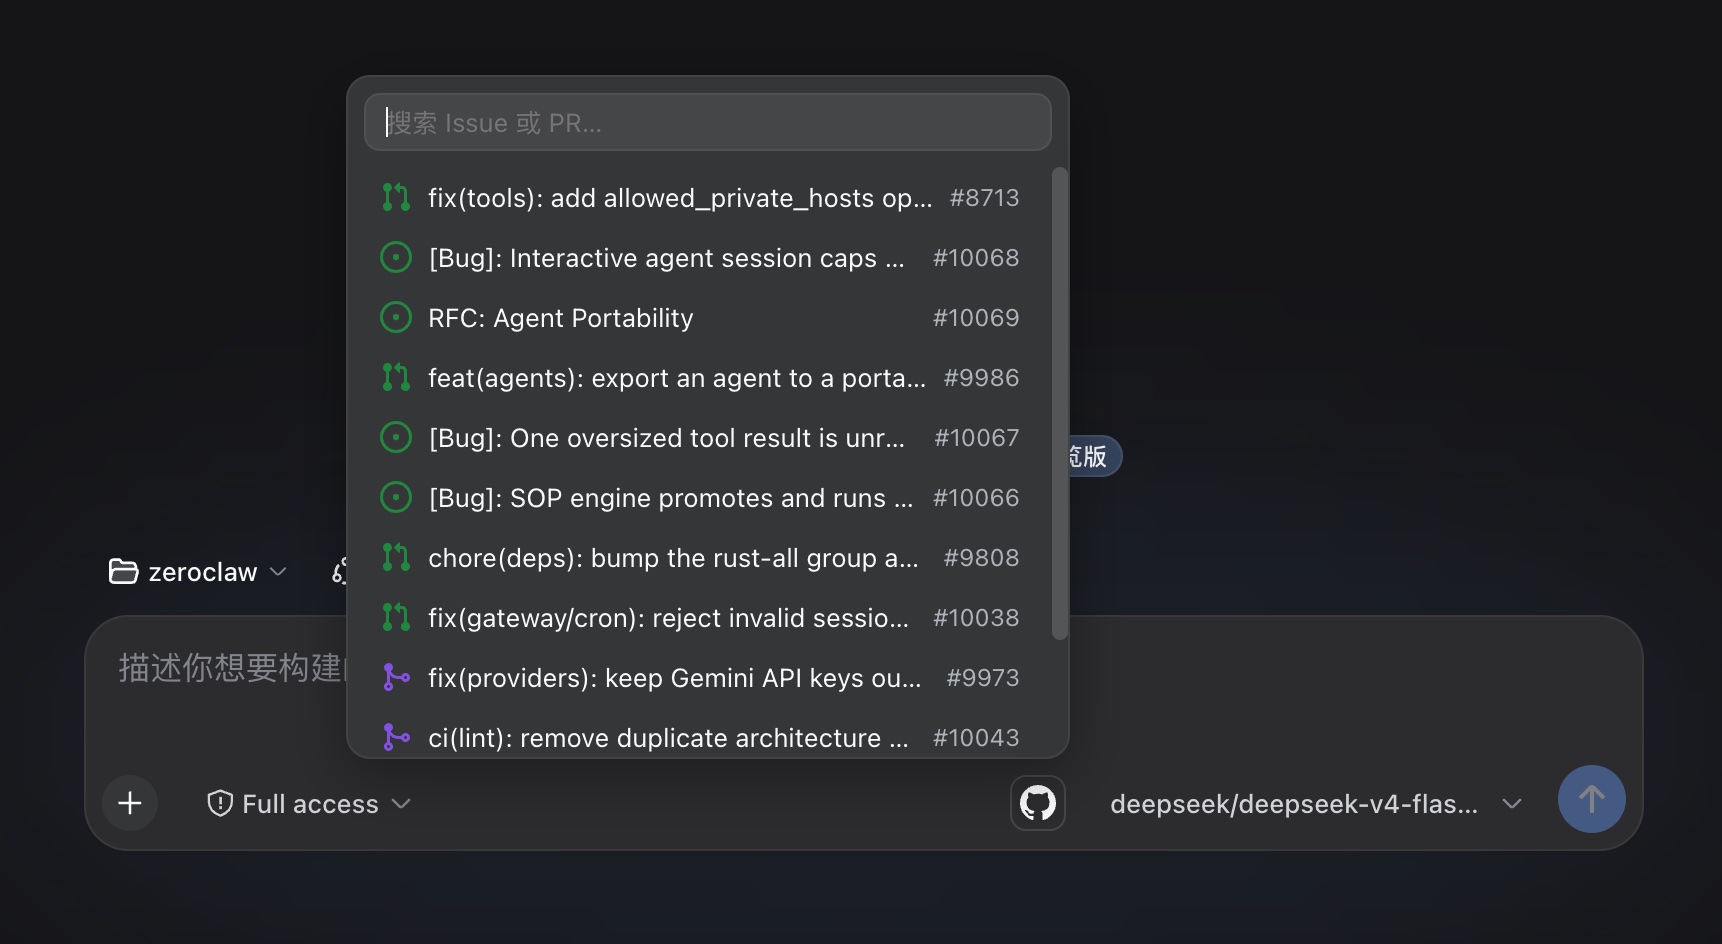Image resolution: width=1722 pixels, height=944 pixels.
Task: Click open issue icon for #10068
Action: [396, 258]
